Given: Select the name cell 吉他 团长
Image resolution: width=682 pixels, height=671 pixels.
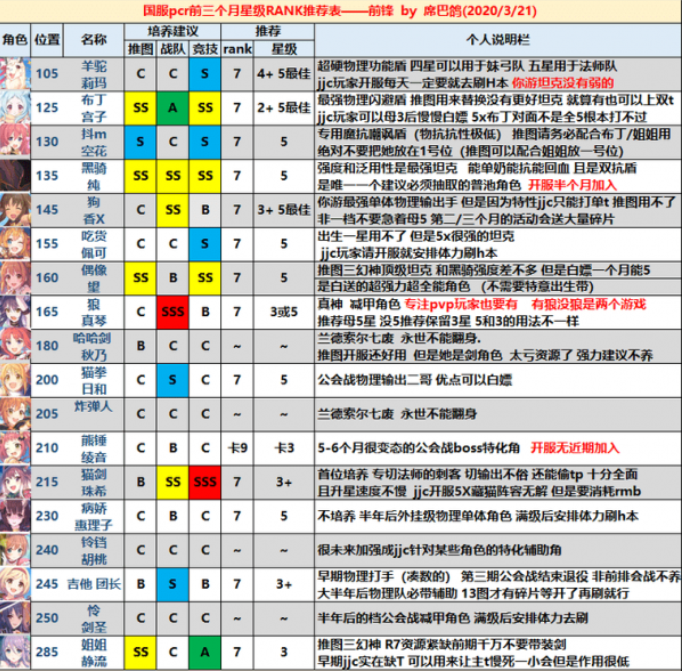Looking at the screenshot, I should (x=94, y=584).
